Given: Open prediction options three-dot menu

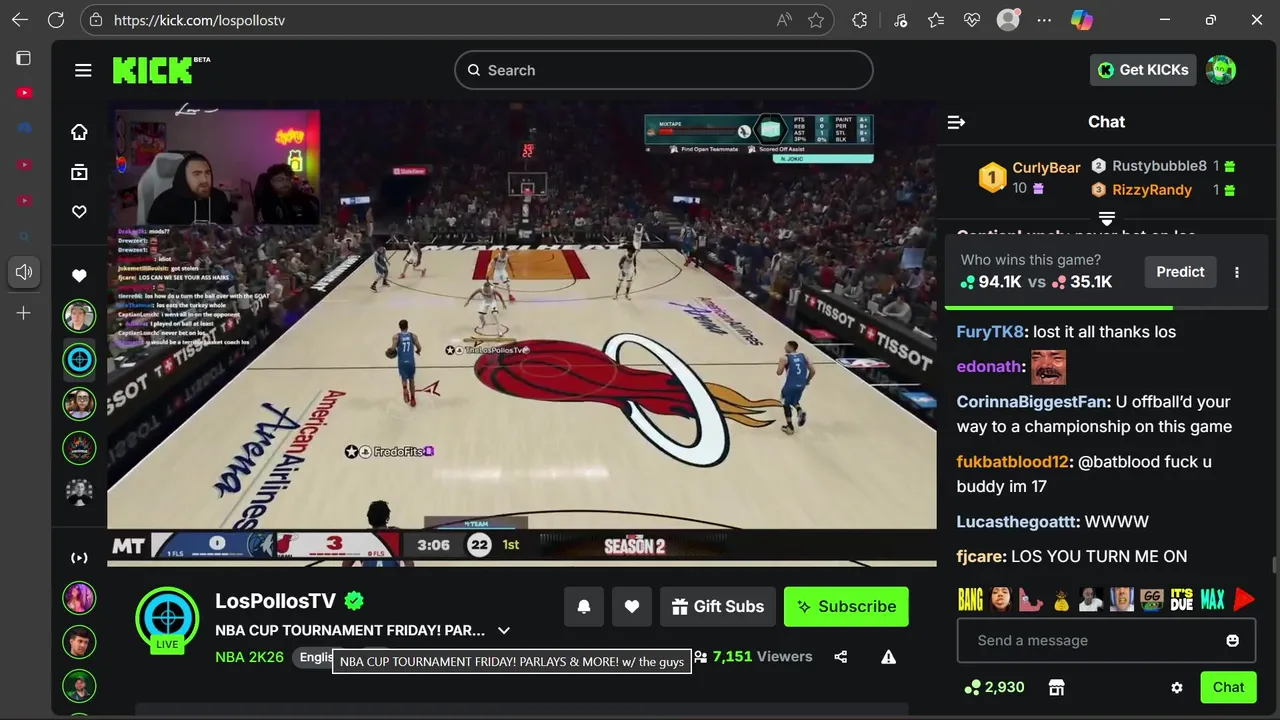Looking at the screenshot, I should coord(1237,272).
